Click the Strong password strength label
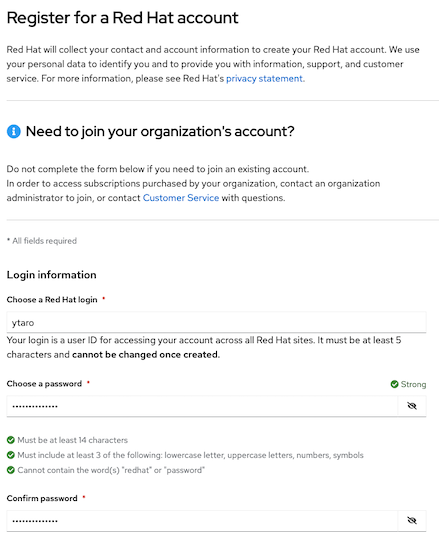 413,384
